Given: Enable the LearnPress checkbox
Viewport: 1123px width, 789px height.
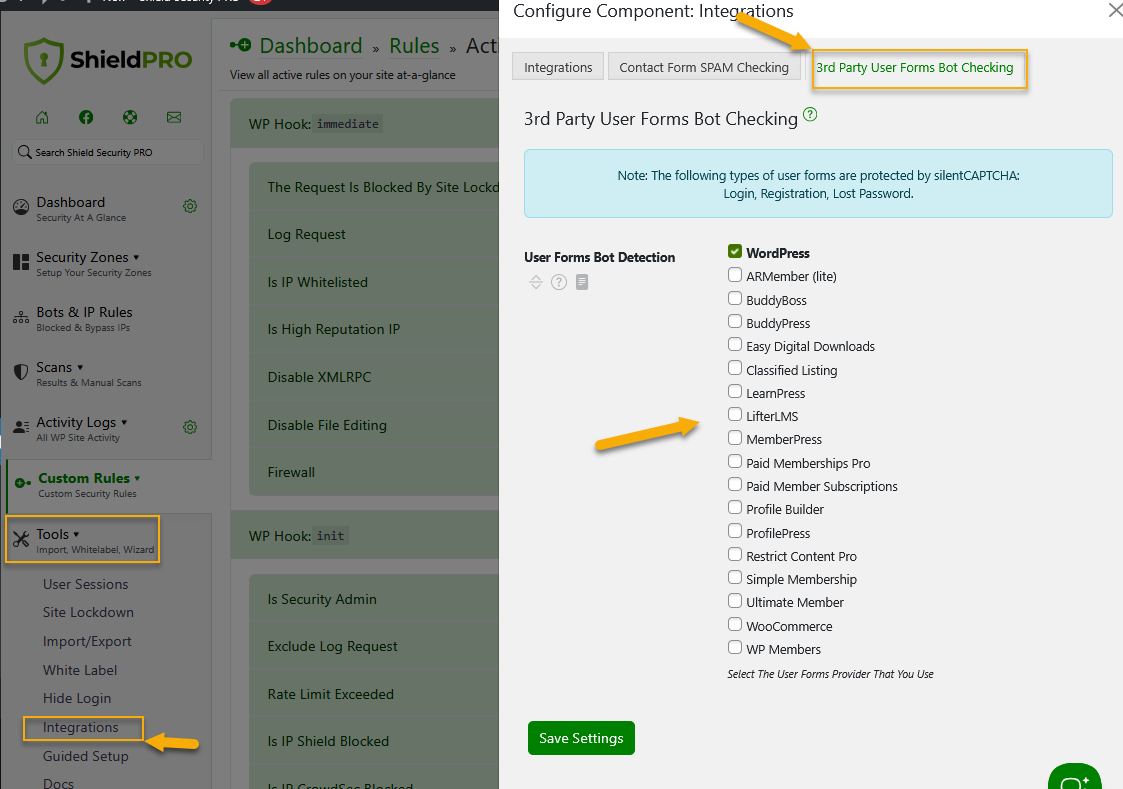Looking at the screenshot, I should (x=735, y=392).
